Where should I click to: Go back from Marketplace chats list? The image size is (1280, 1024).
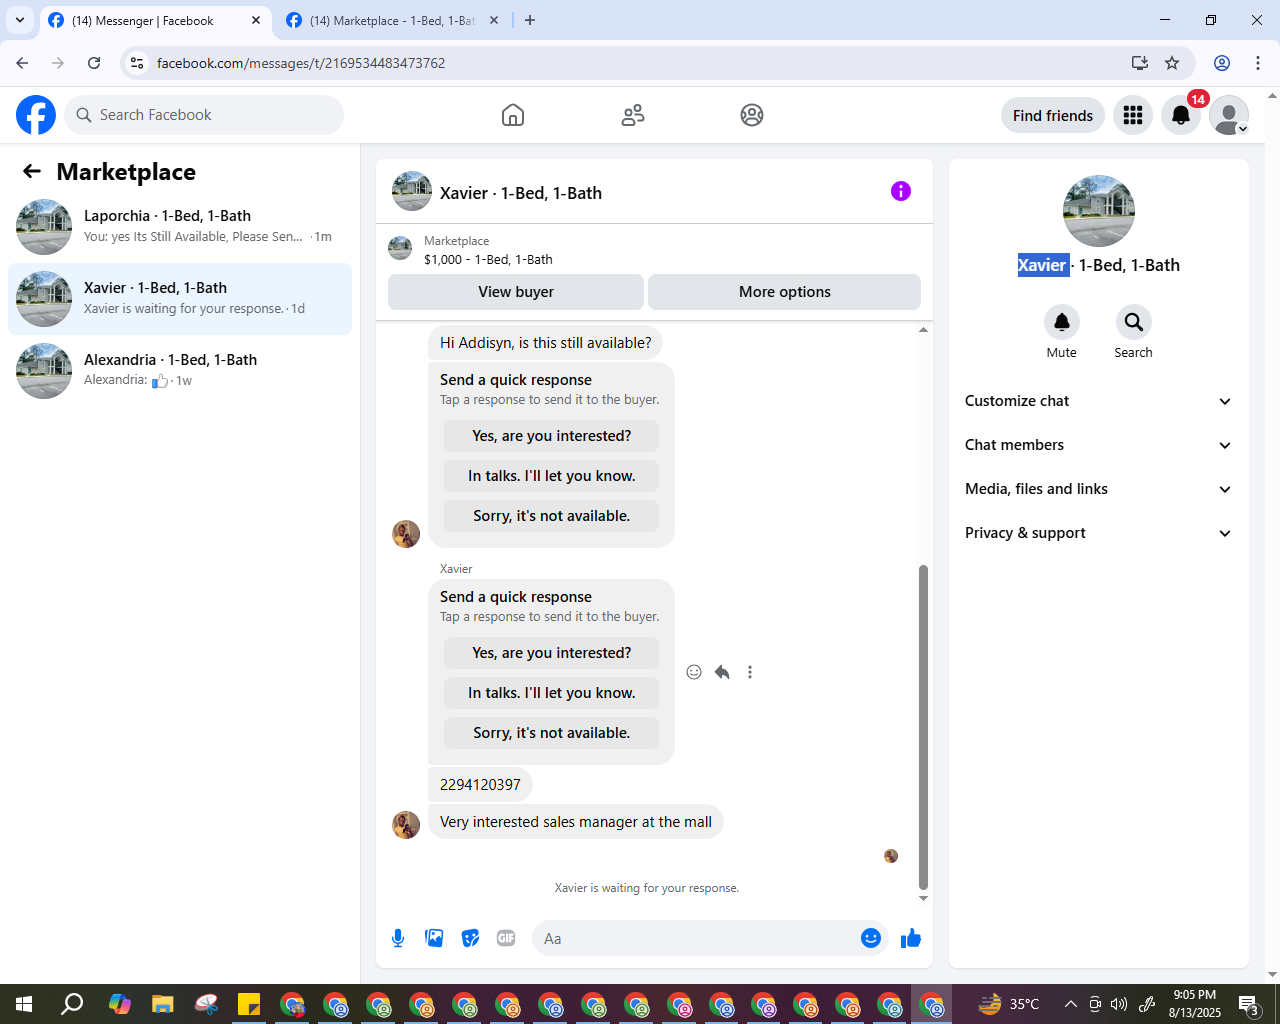tap(32, 171)
